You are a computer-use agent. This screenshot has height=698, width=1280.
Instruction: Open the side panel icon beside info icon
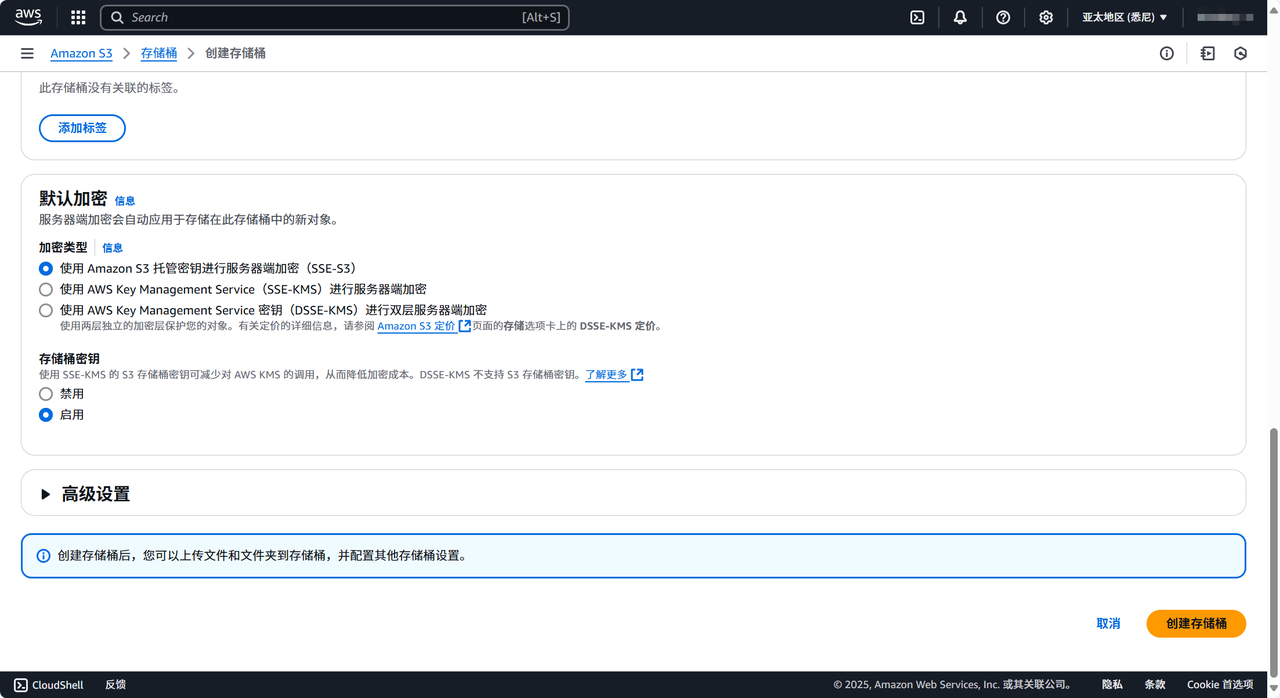1207,53
